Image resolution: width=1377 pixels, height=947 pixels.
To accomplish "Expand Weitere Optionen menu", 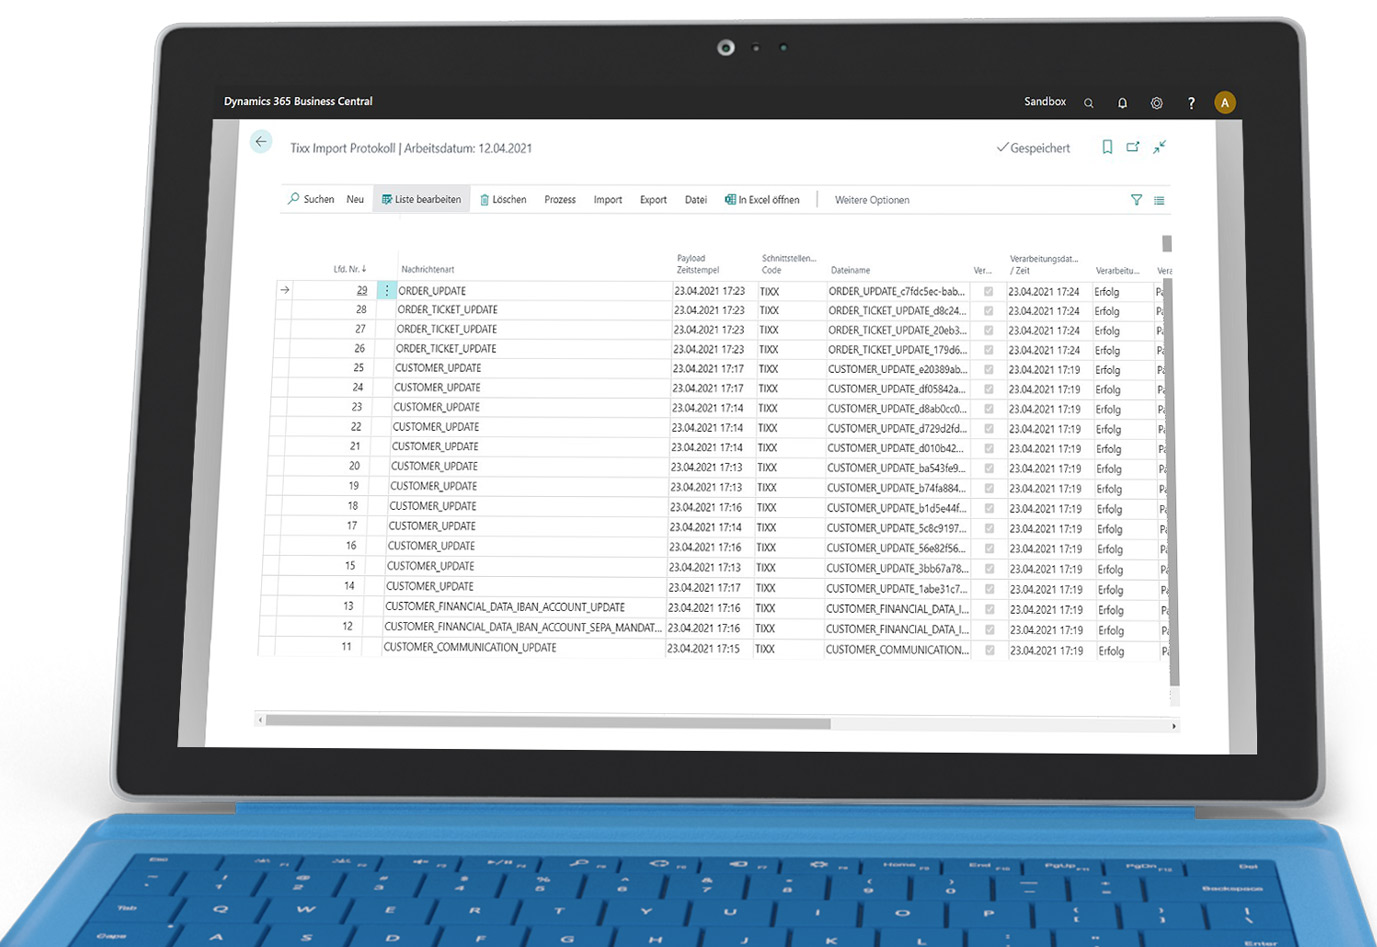I will (871, 200).
